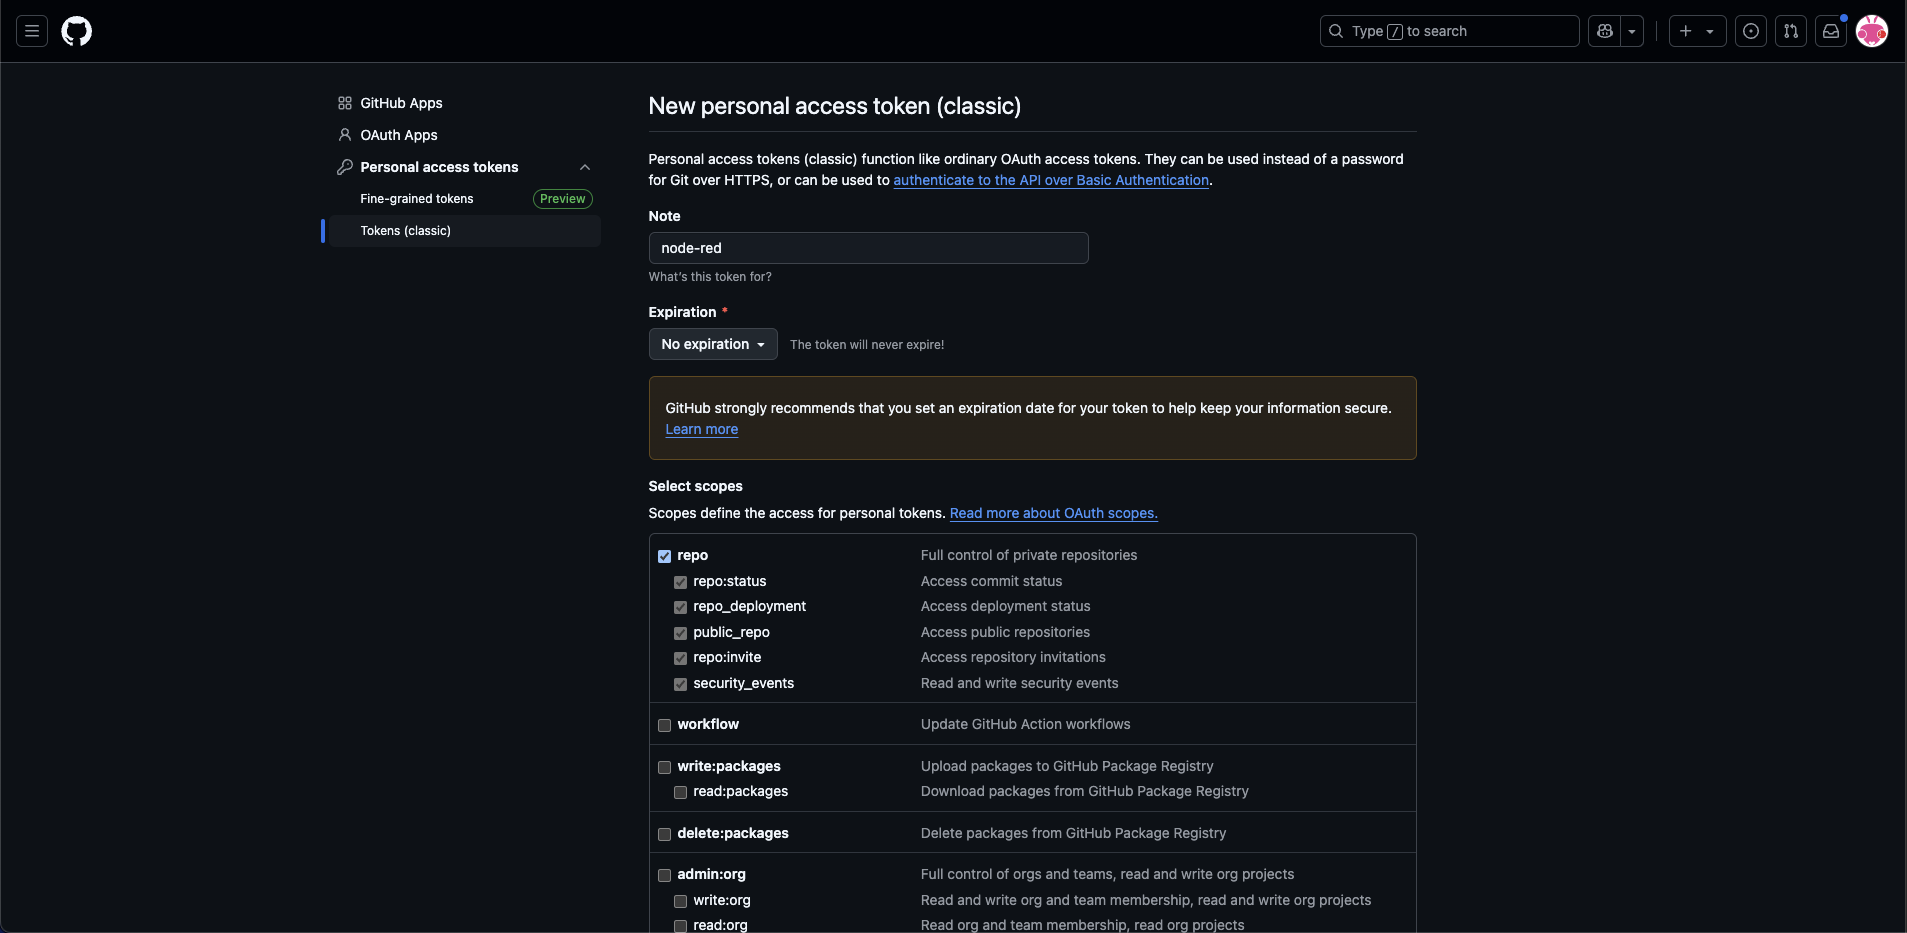The height and width of the screenshot is (933, 1907).
Task: Open the Copilot chat icon
Action: pyautogui.click(x=1605, y=31)
